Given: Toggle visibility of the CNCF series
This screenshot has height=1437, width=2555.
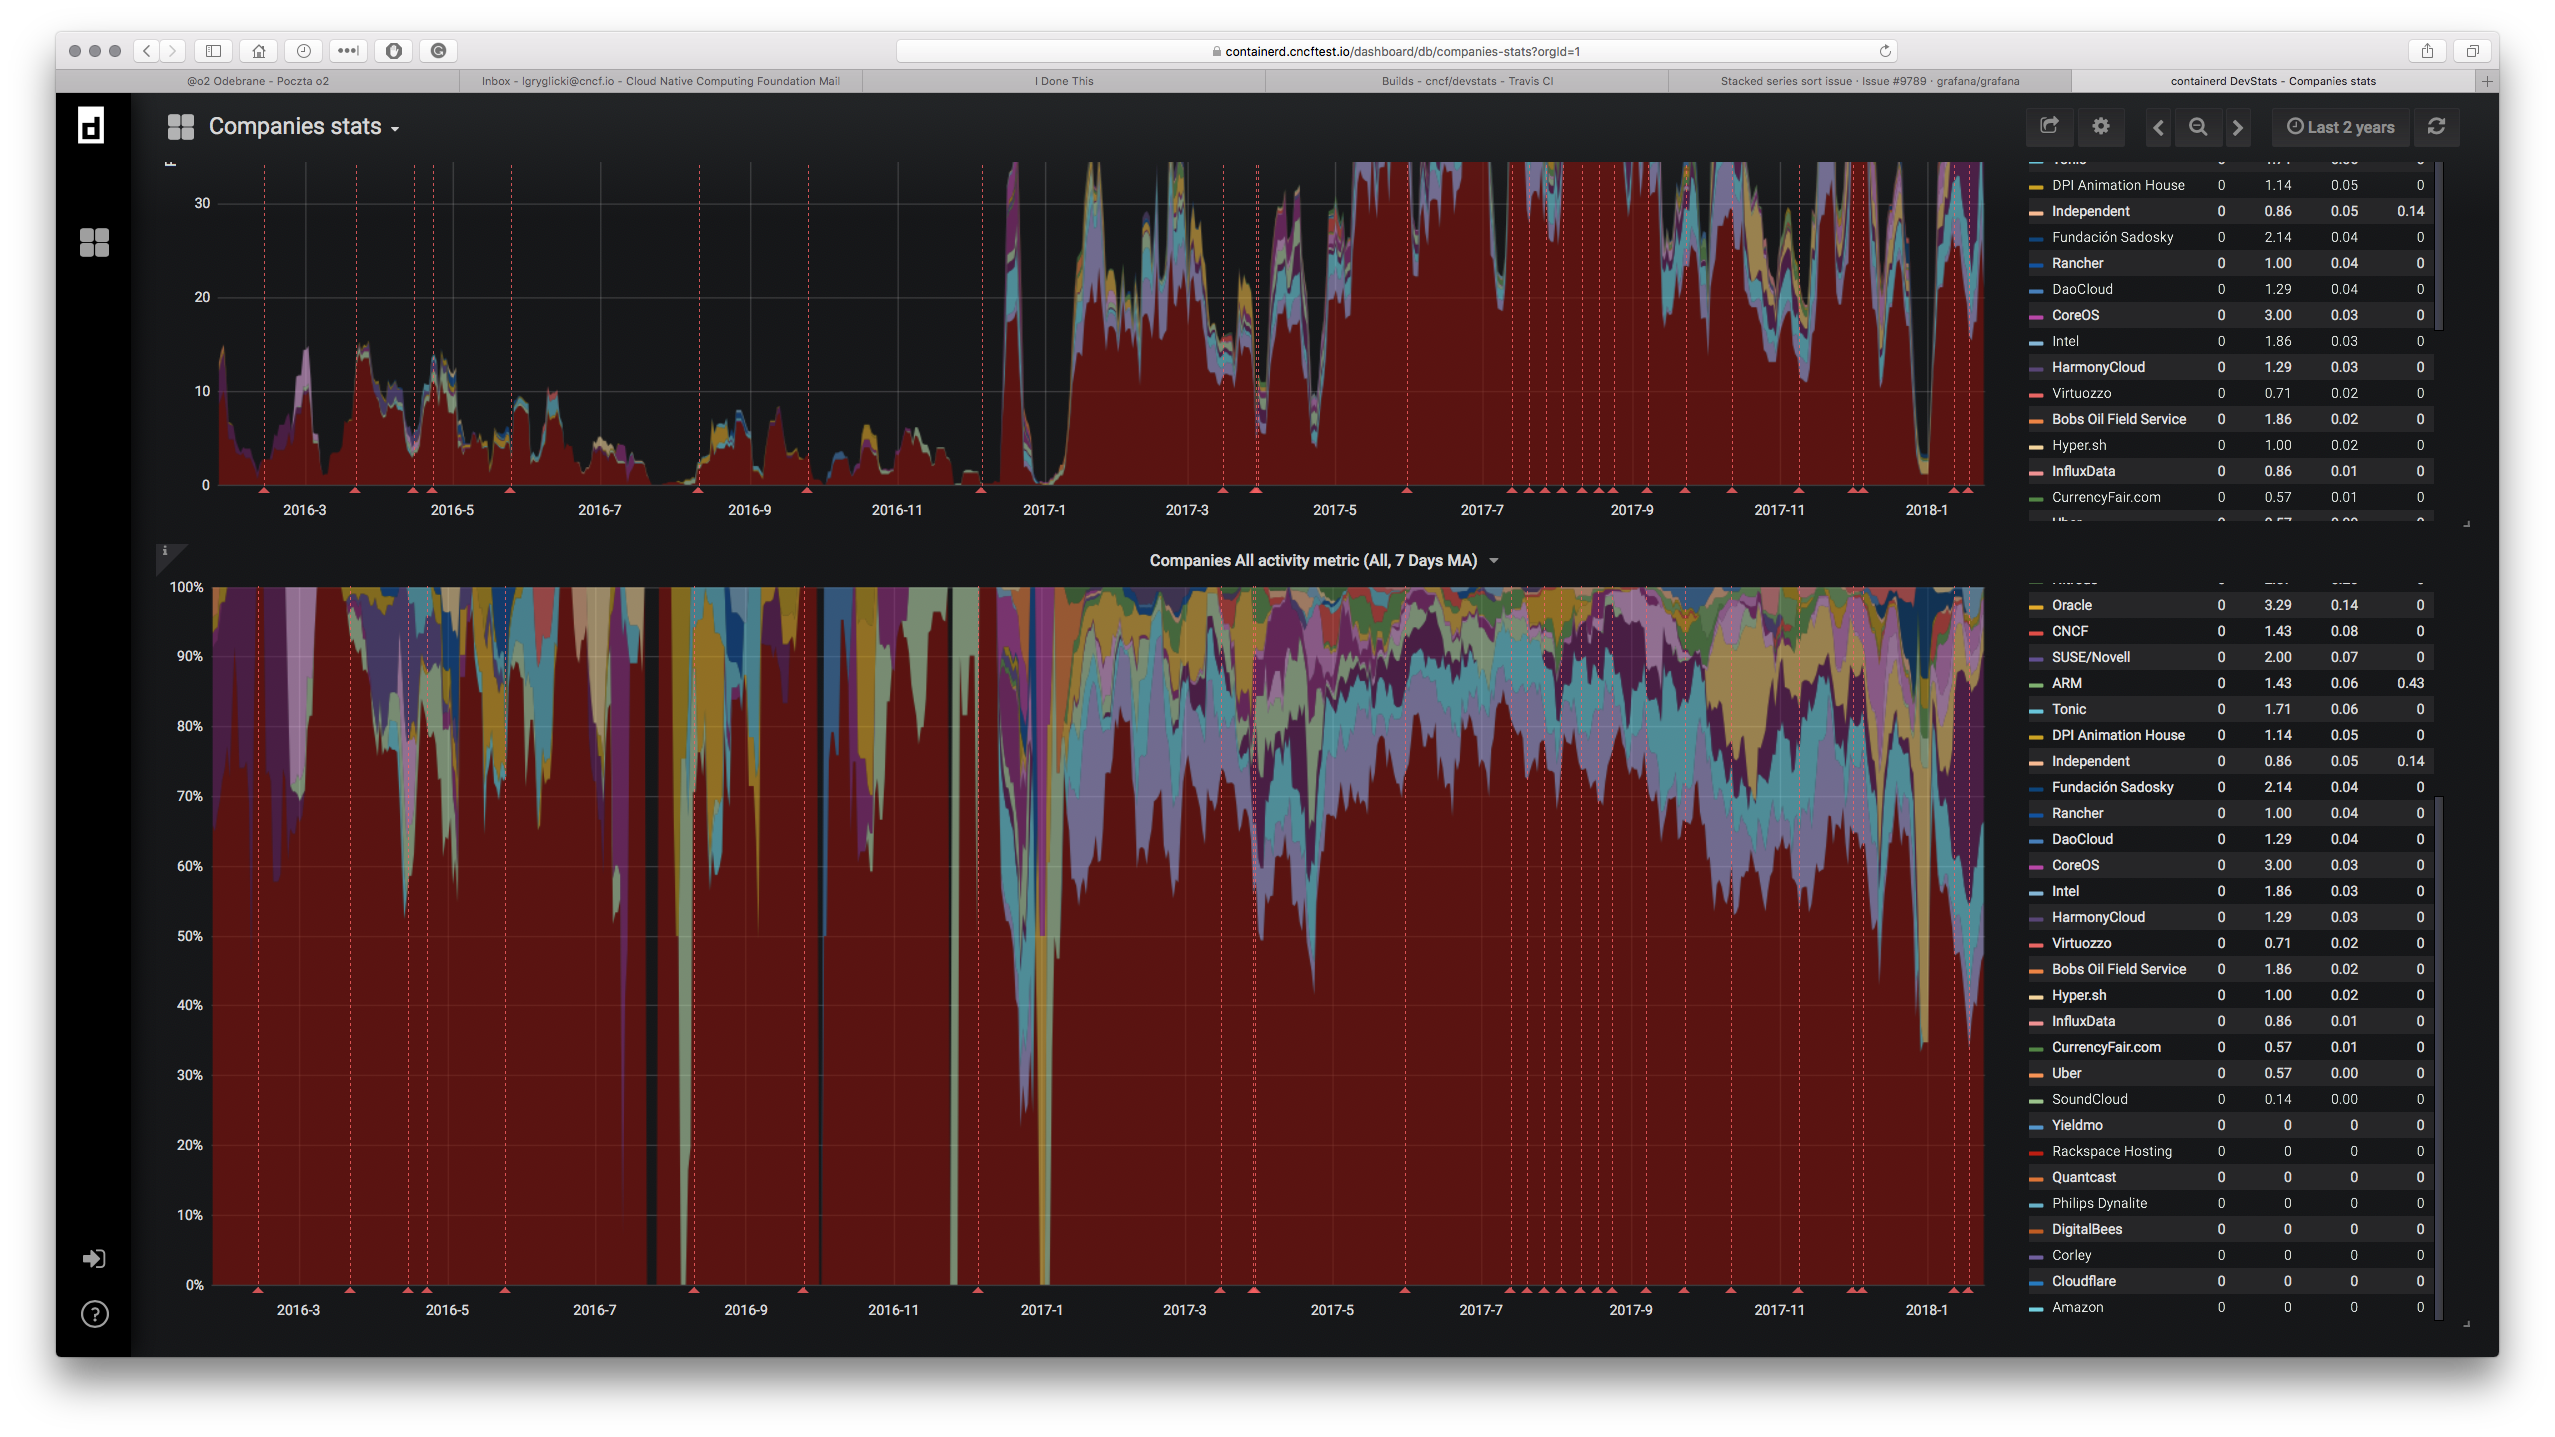Looking at the screenshot, I should (2067, 631).
